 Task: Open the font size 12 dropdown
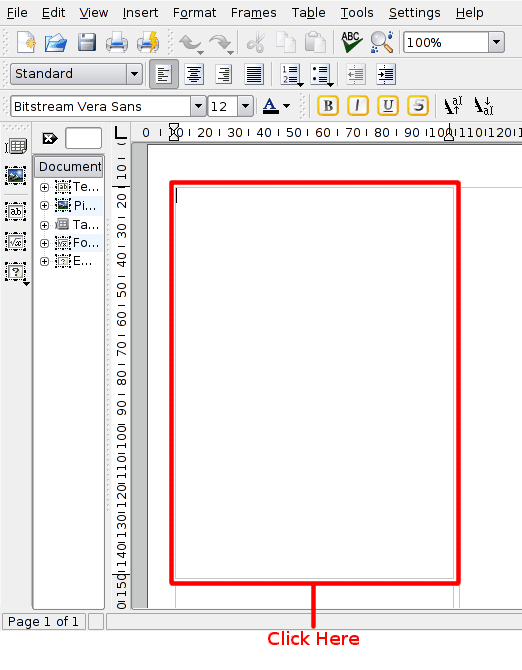click(x=245, y=106)
